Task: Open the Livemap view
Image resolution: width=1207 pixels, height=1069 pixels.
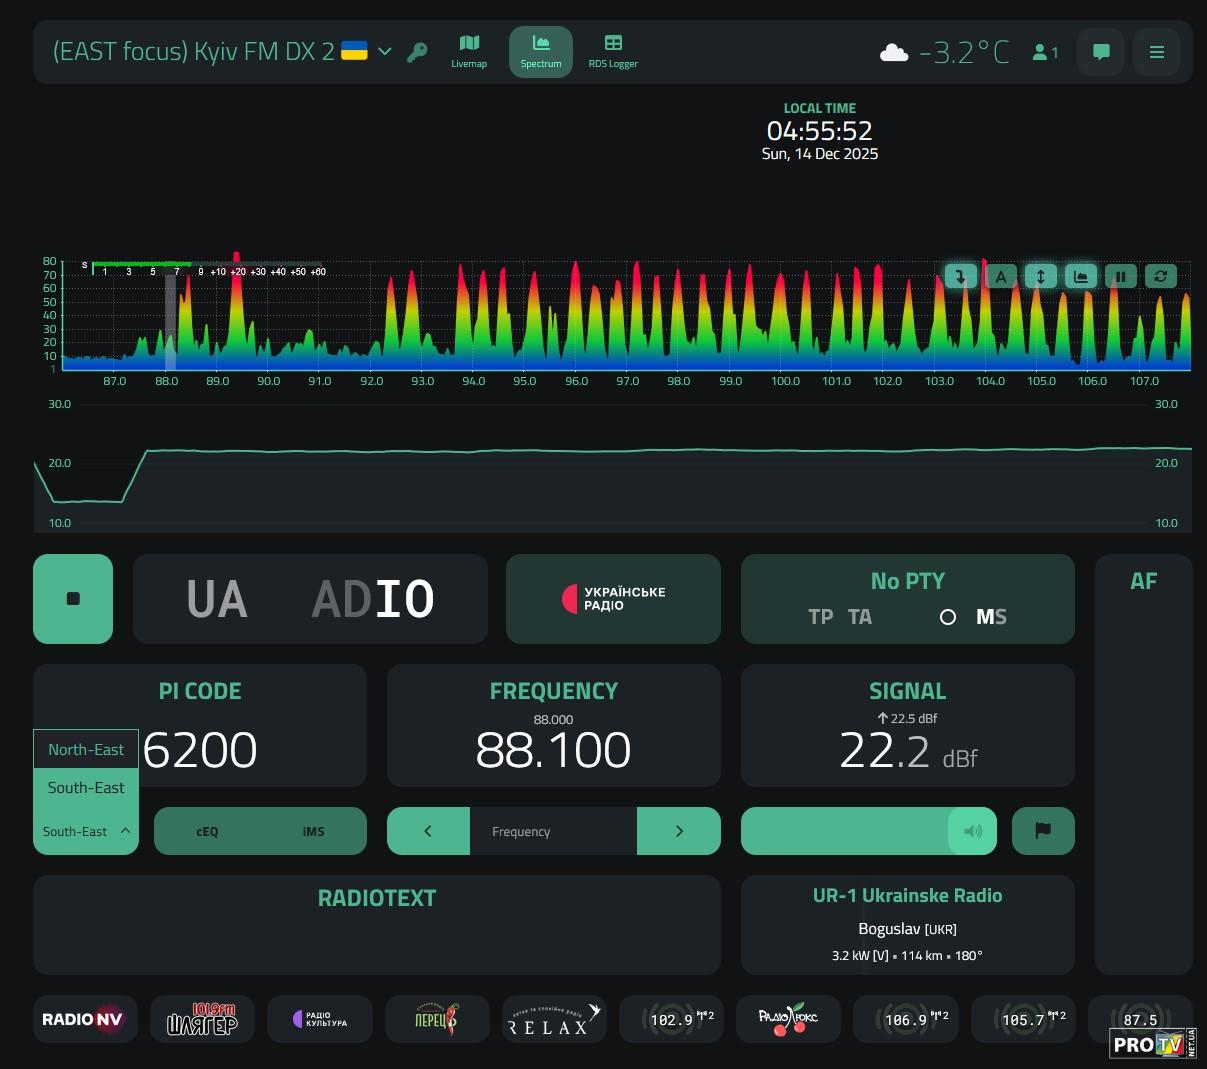Action: pos(469,51)
